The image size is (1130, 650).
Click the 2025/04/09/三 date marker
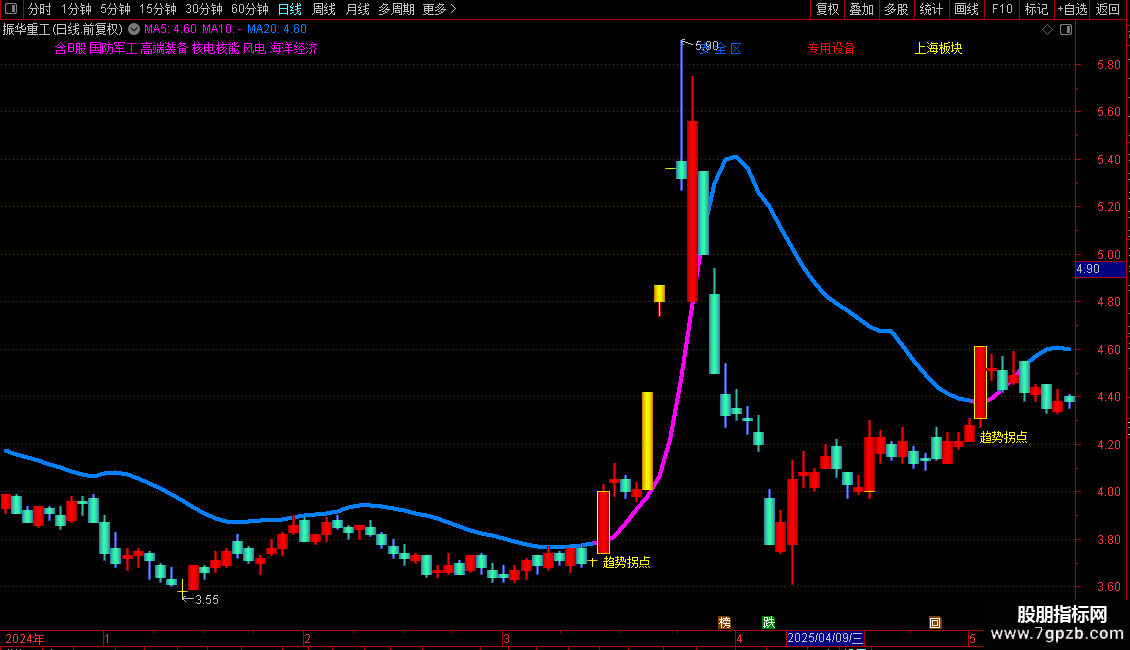tap(825, 638)
